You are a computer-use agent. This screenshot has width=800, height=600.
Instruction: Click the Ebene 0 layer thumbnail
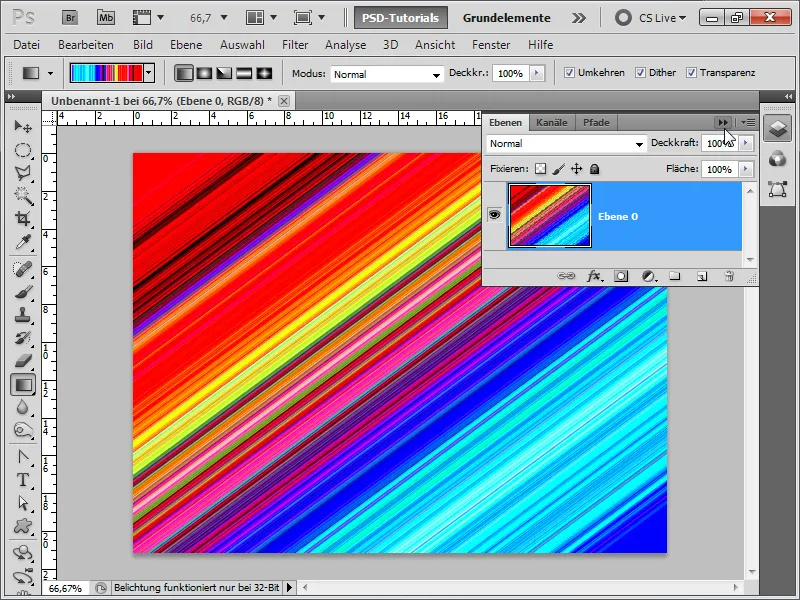[550, 216]
